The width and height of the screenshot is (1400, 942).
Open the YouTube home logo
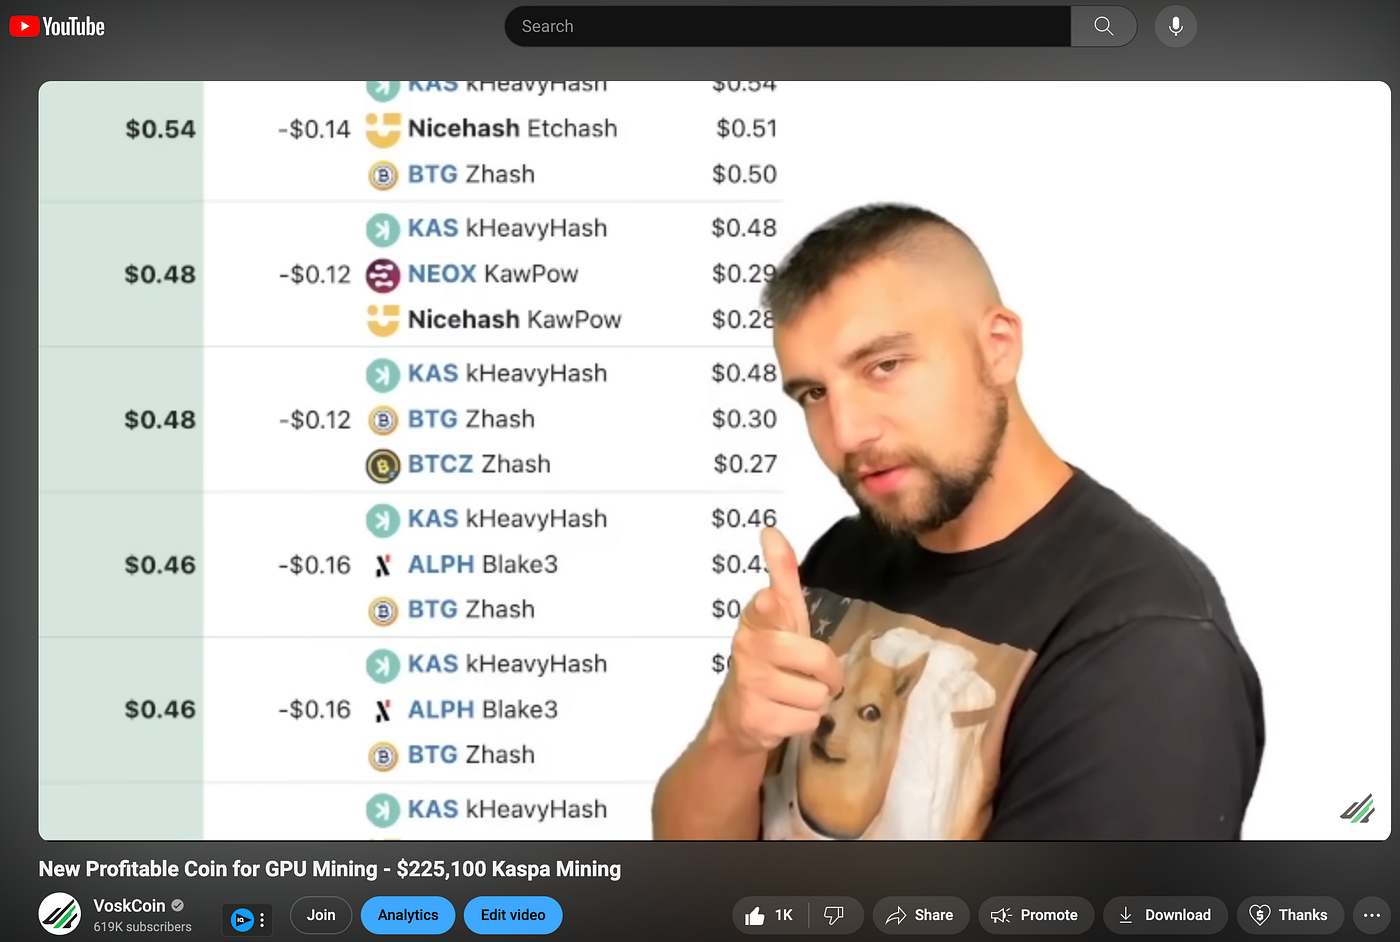click(57, 26)
